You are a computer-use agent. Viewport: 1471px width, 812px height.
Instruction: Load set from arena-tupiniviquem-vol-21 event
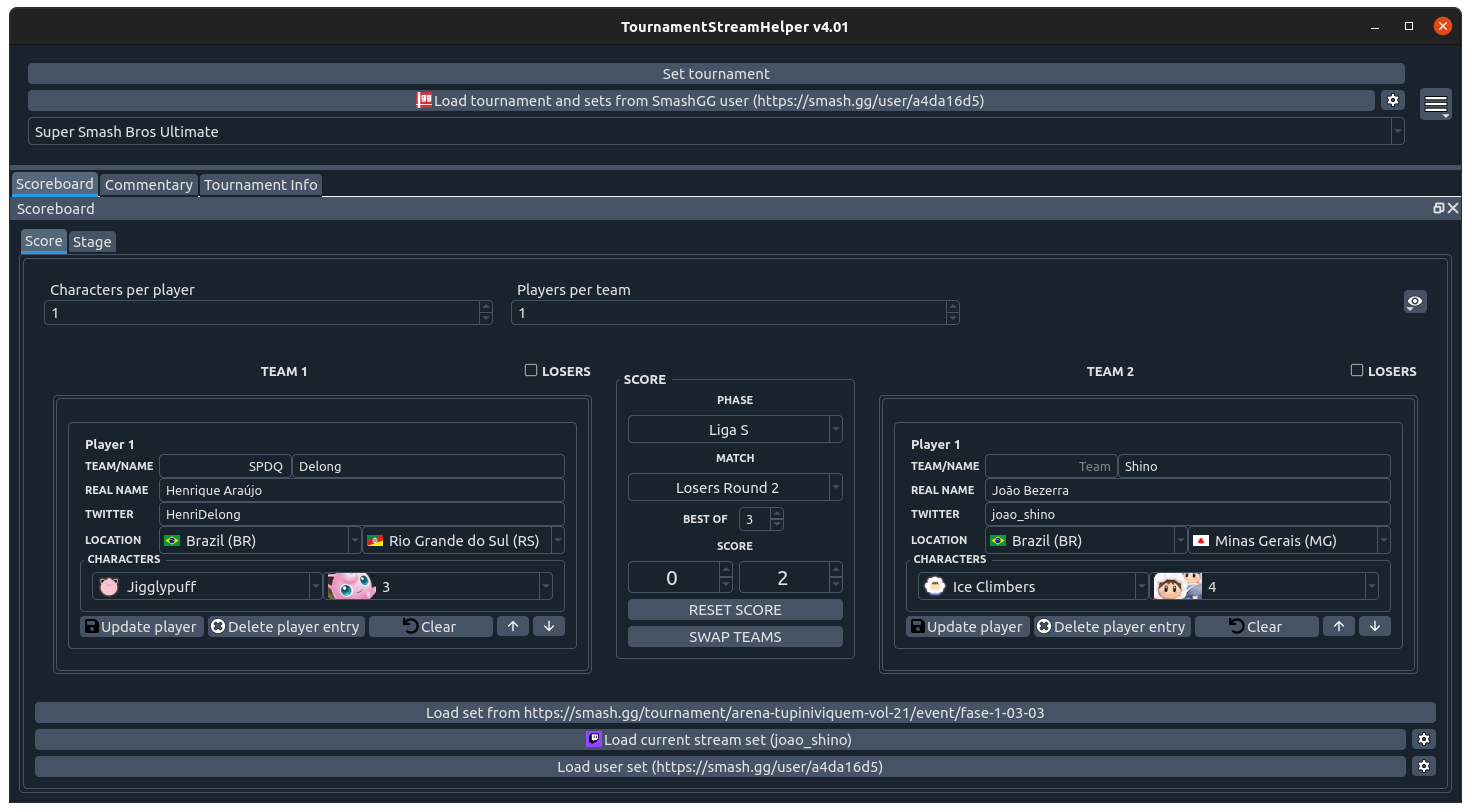[735, 712]
